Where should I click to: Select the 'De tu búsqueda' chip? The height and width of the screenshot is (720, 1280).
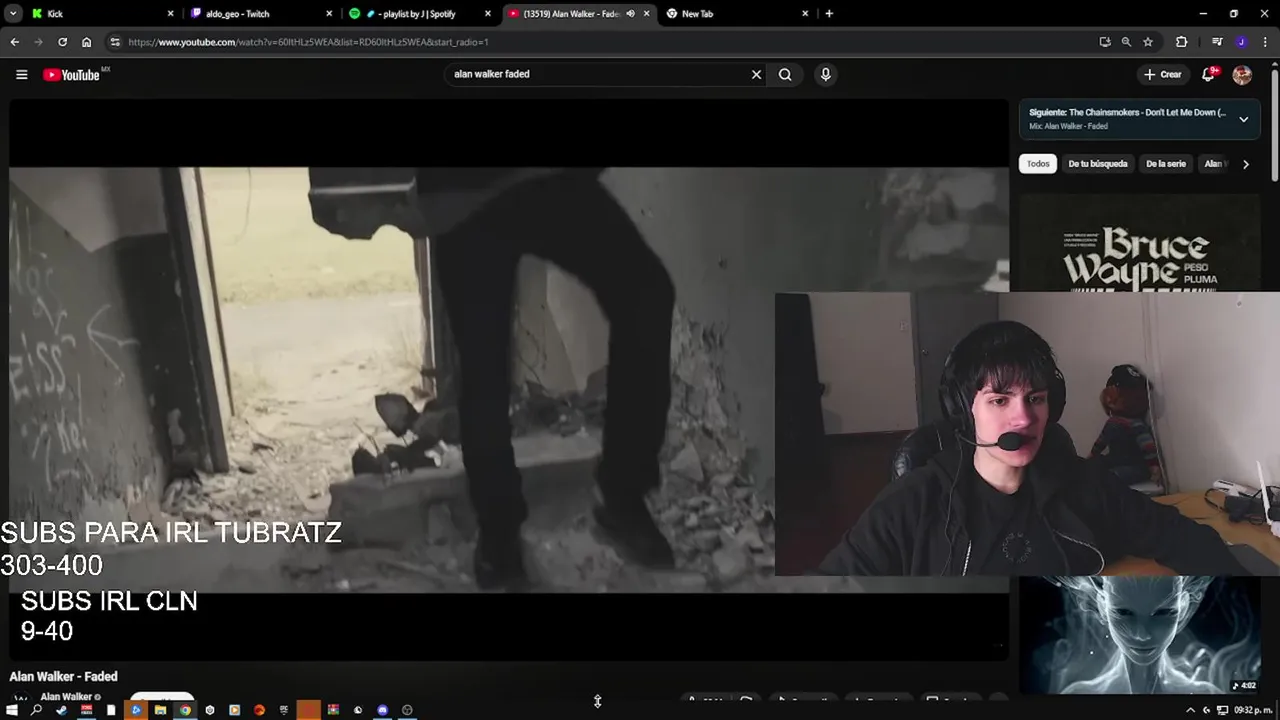coord(1097,164)
